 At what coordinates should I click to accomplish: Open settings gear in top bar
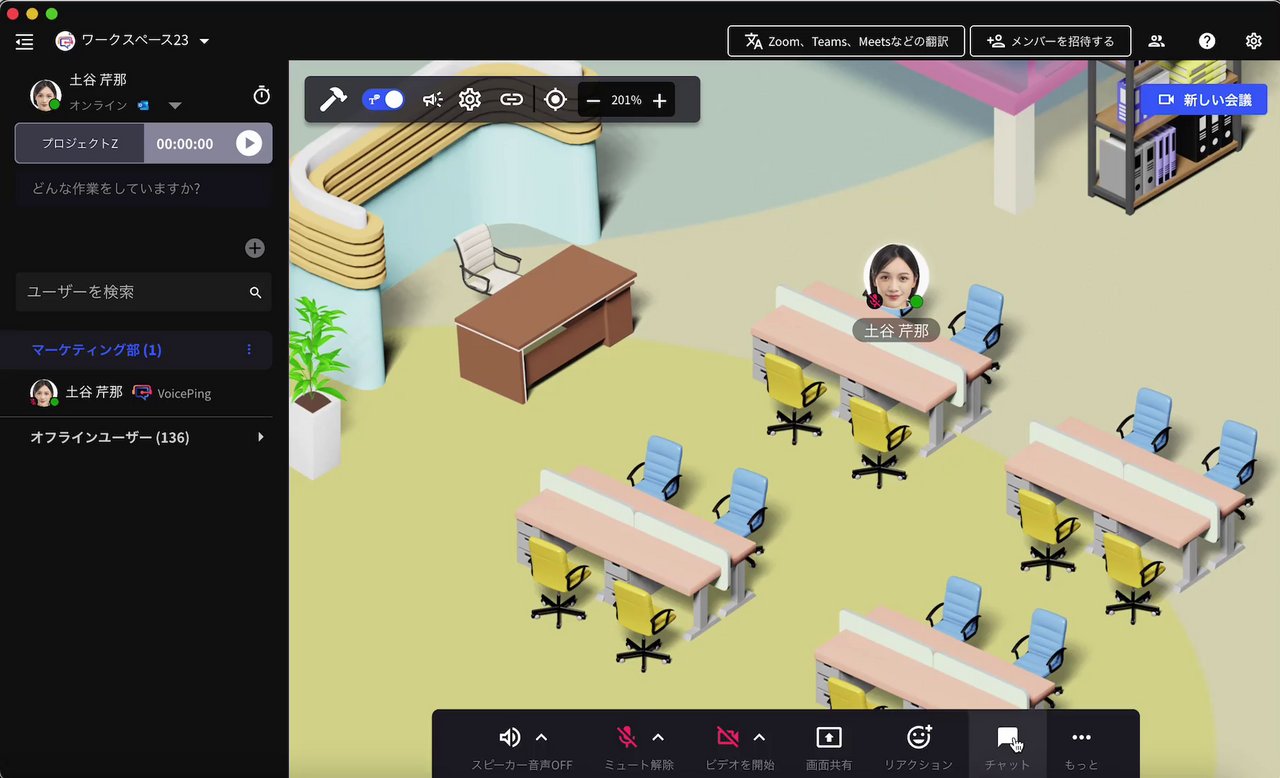1253,41
